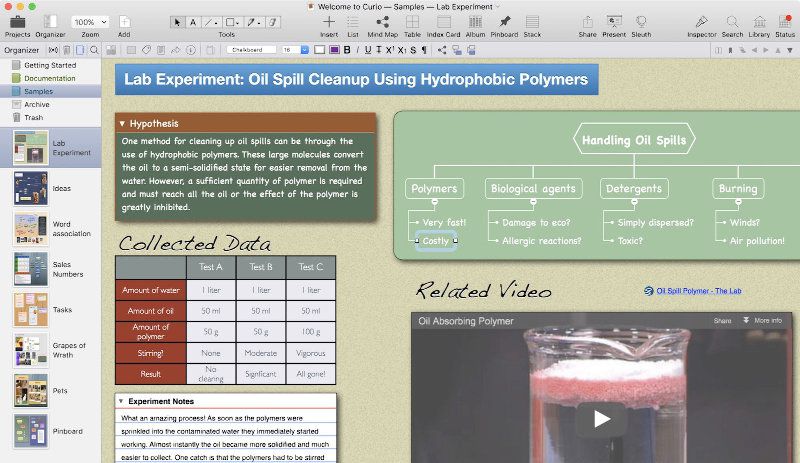Play the Oil Absorbing Polymer video

click(601, 419)
